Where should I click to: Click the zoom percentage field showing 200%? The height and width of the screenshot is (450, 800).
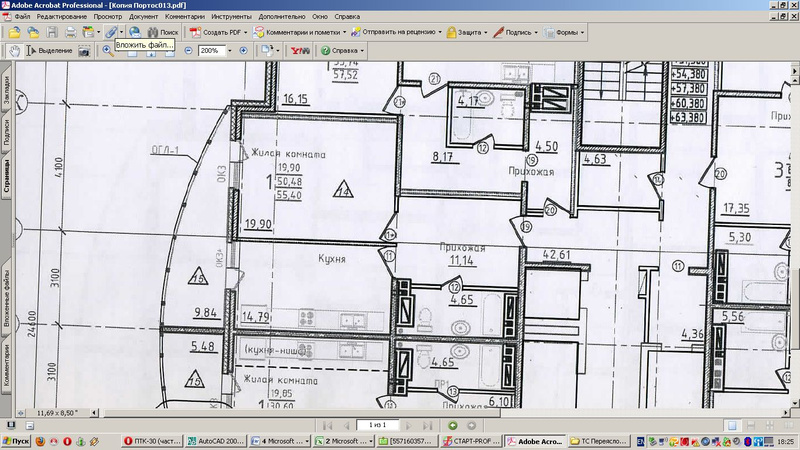(209, 50)
